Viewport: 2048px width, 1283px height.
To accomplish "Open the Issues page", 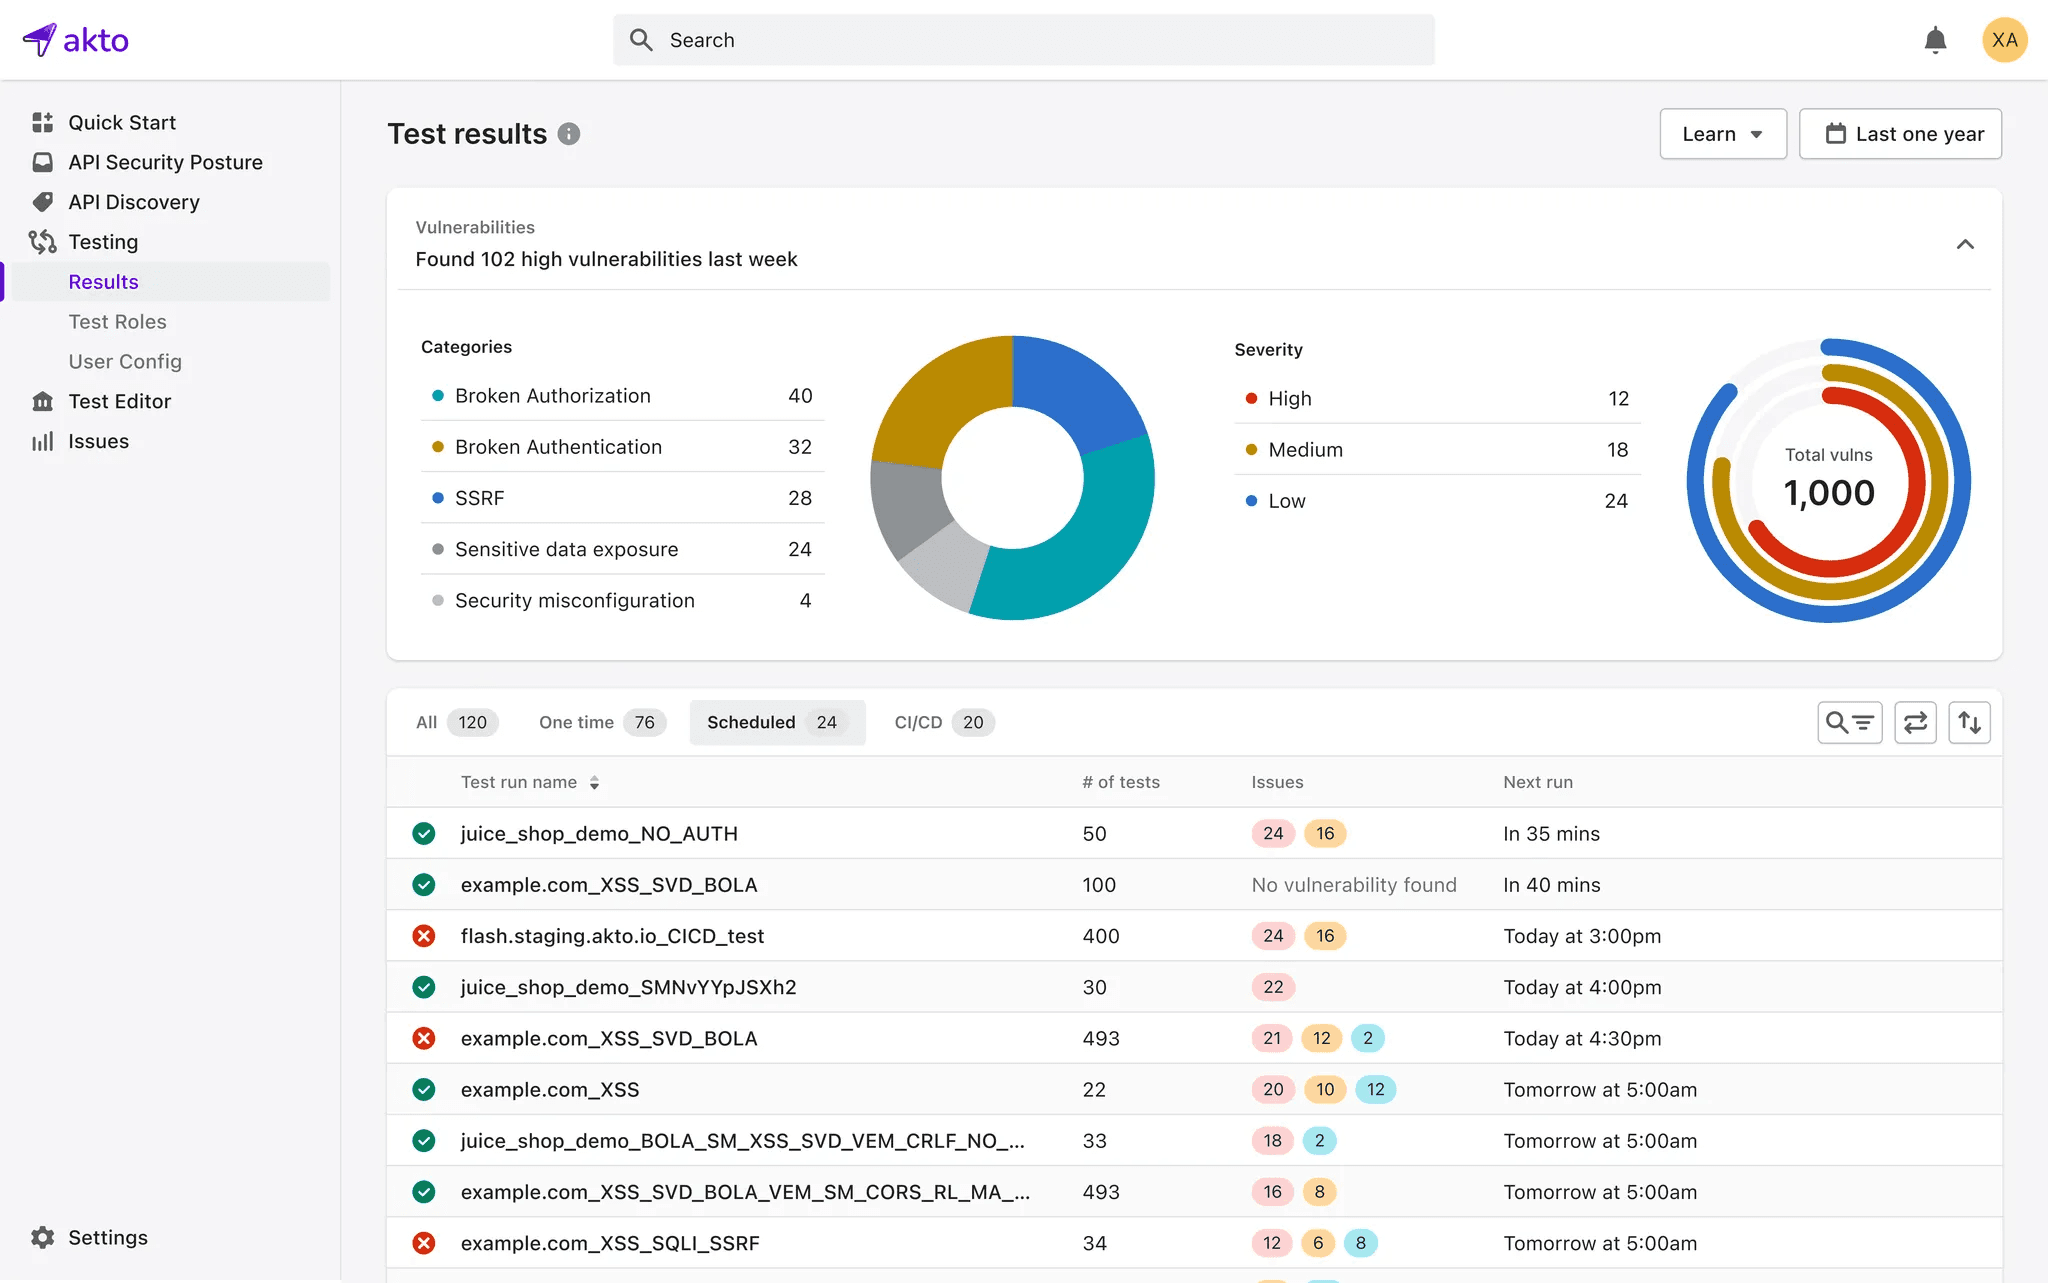I will (98, 441).
